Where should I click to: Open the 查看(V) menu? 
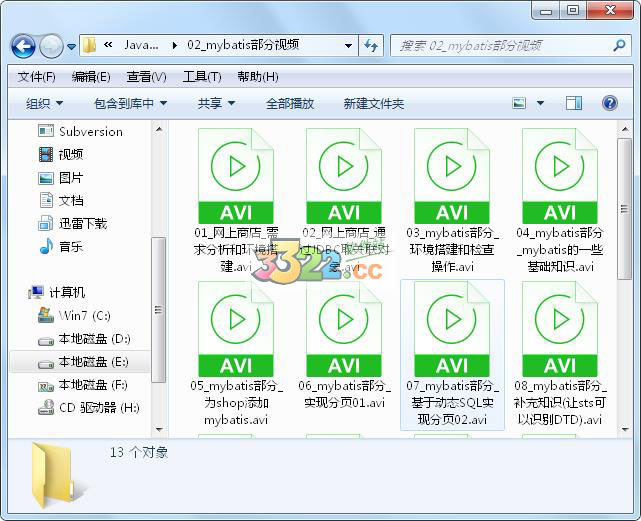click(146, 76)
